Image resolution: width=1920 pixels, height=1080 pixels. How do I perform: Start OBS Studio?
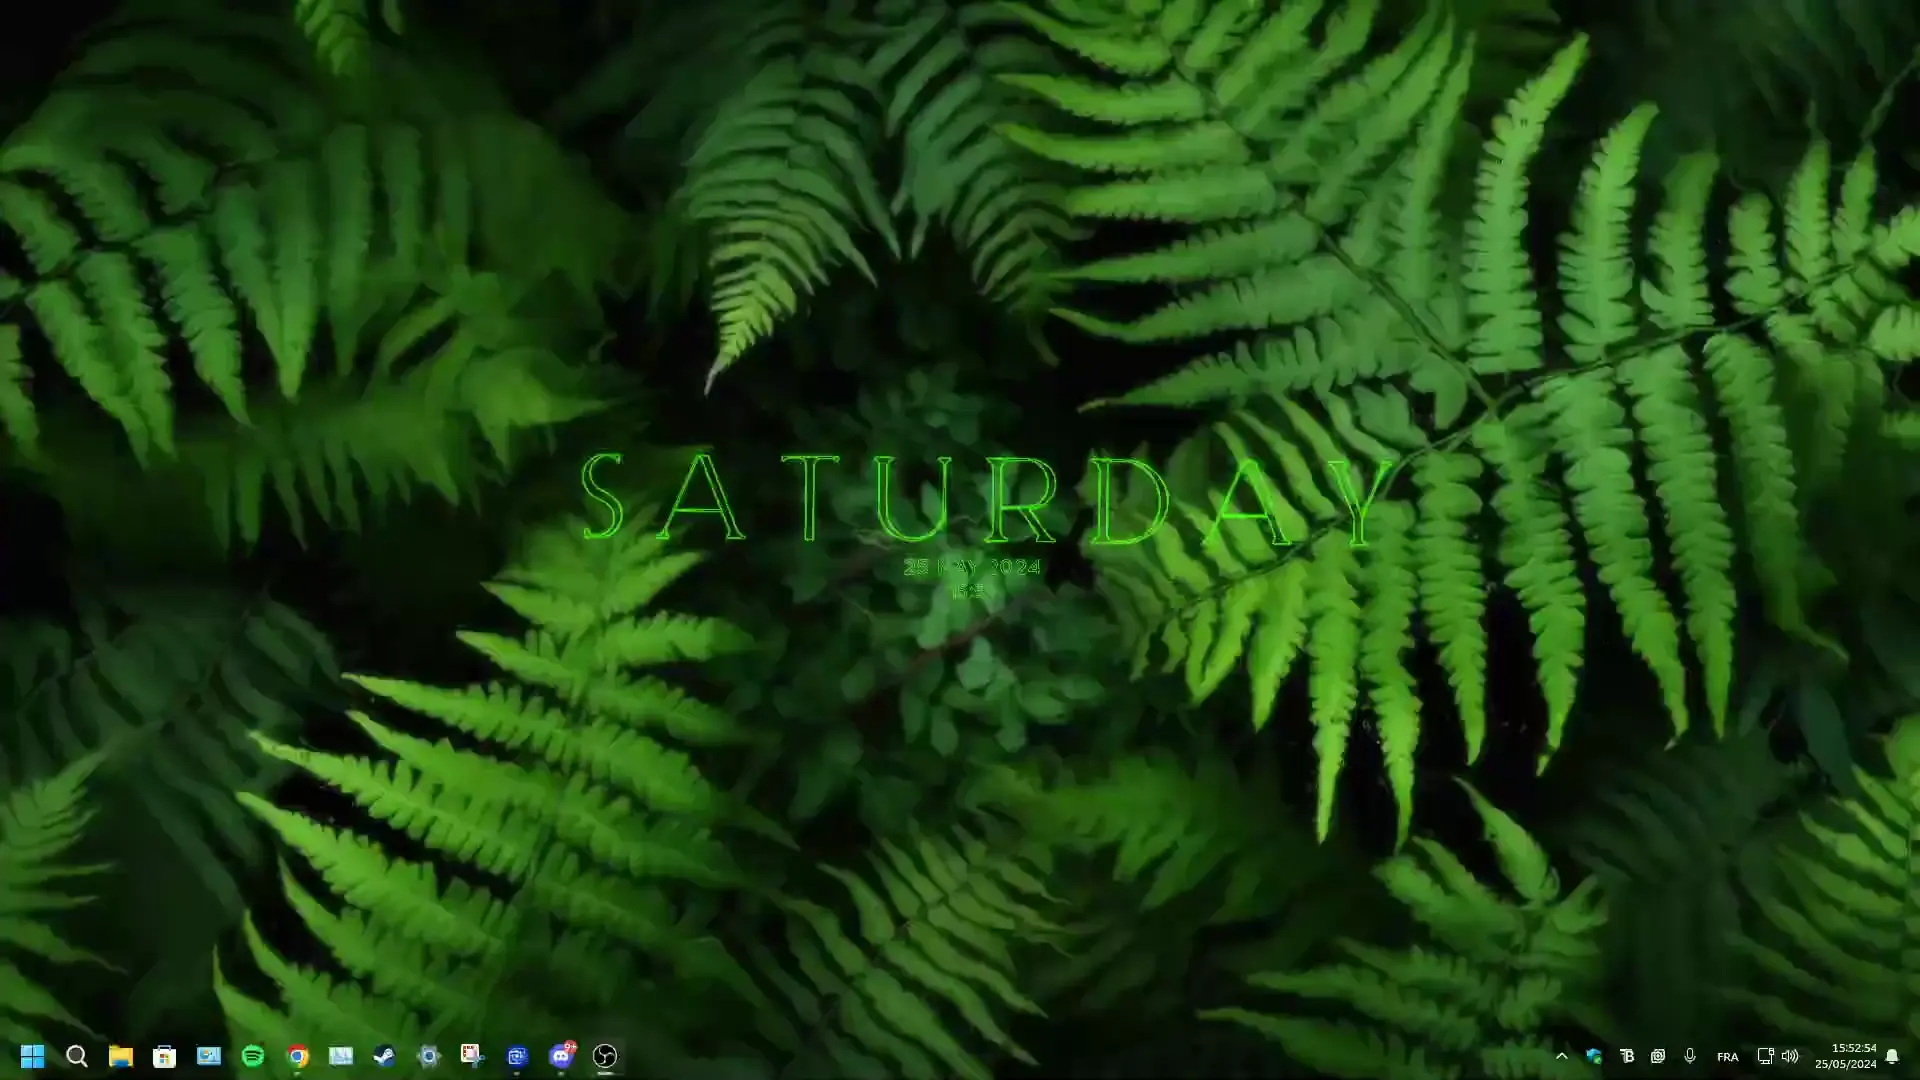[604, 1055]
